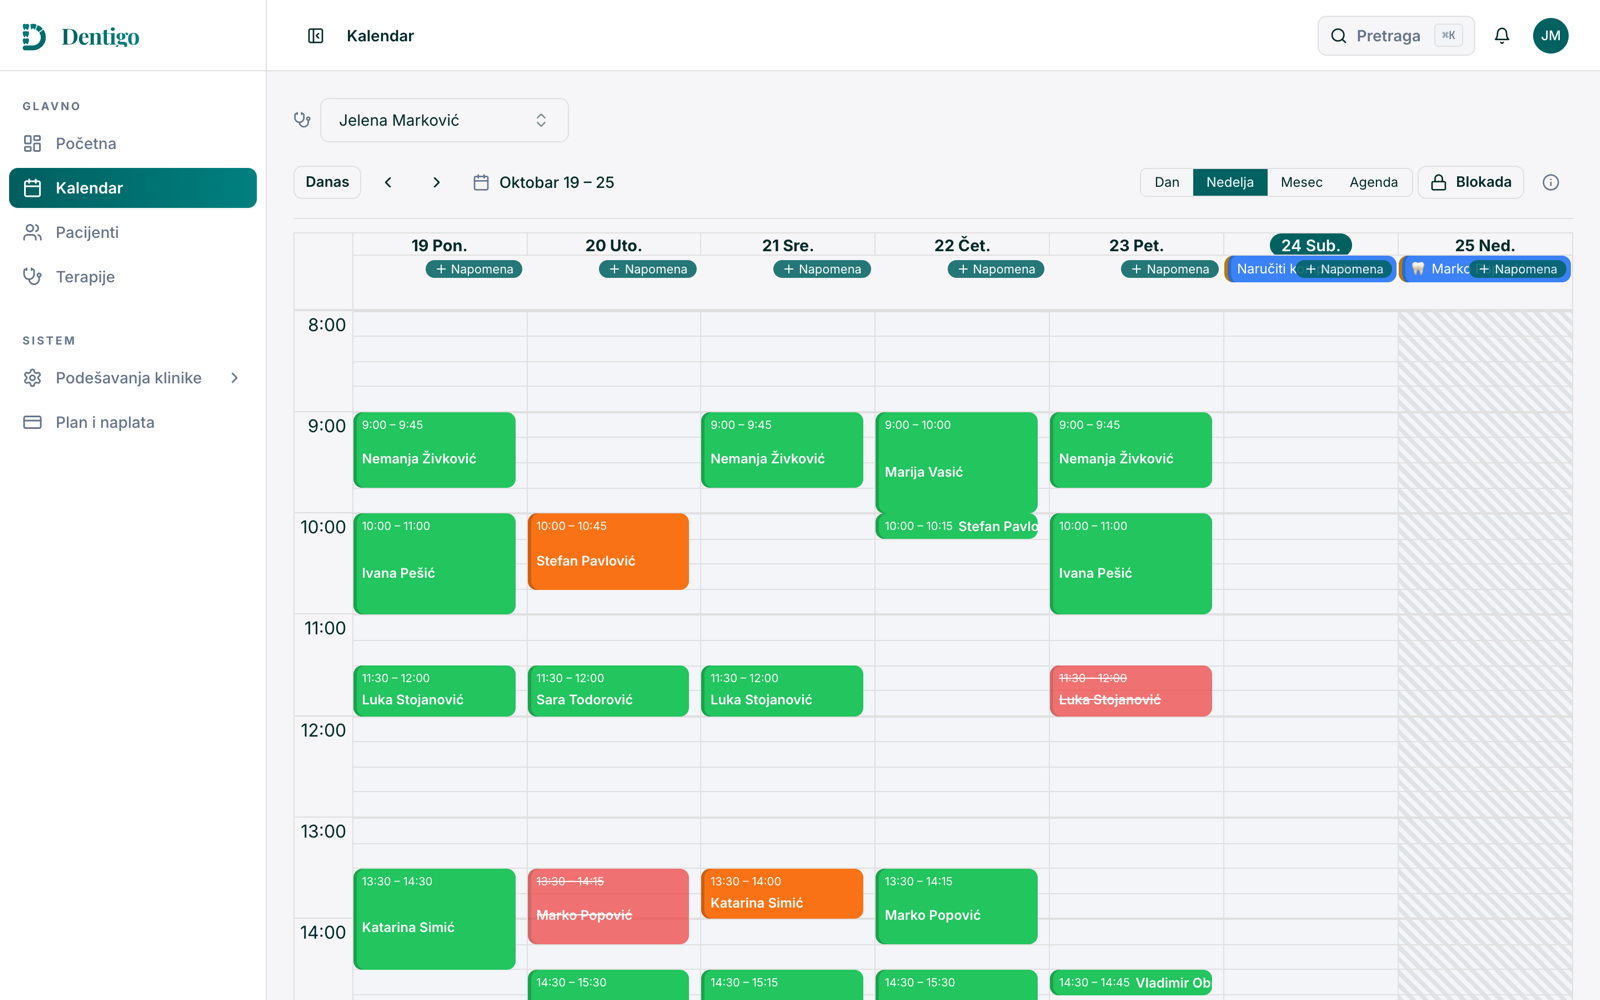Open Friday 10:00 Ivana Pešić appointment

pyautogui.click(x=1131, y=564)
